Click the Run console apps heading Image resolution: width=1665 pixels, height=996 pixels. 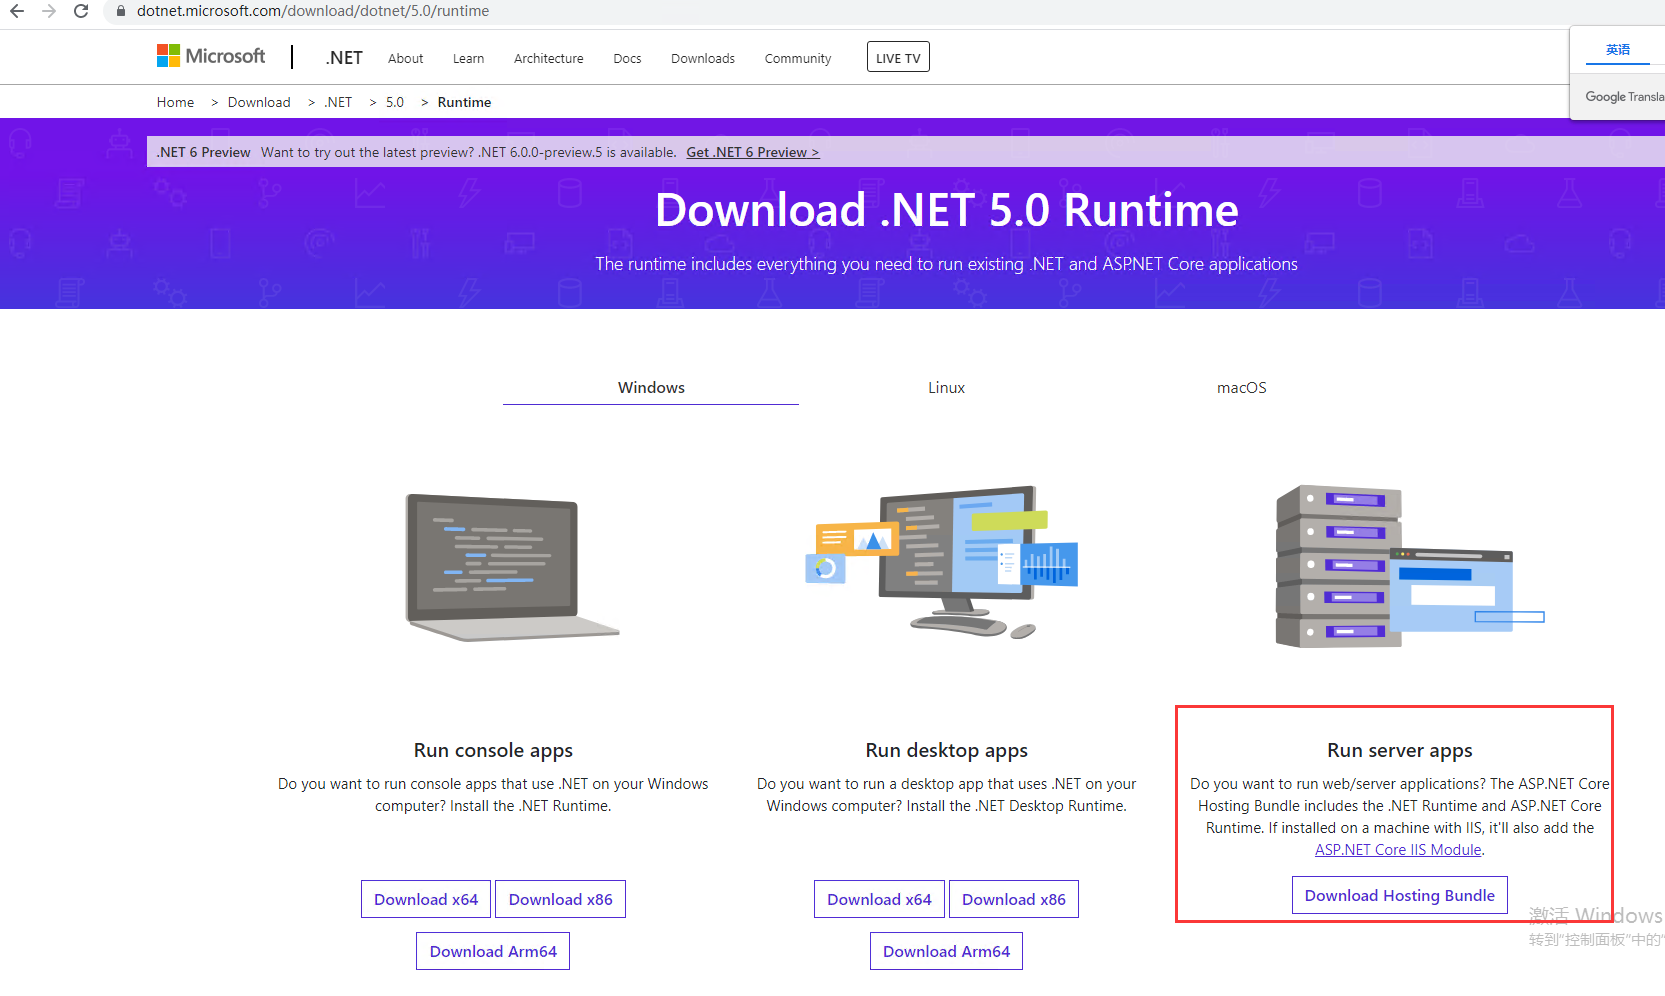coord(493,750)
